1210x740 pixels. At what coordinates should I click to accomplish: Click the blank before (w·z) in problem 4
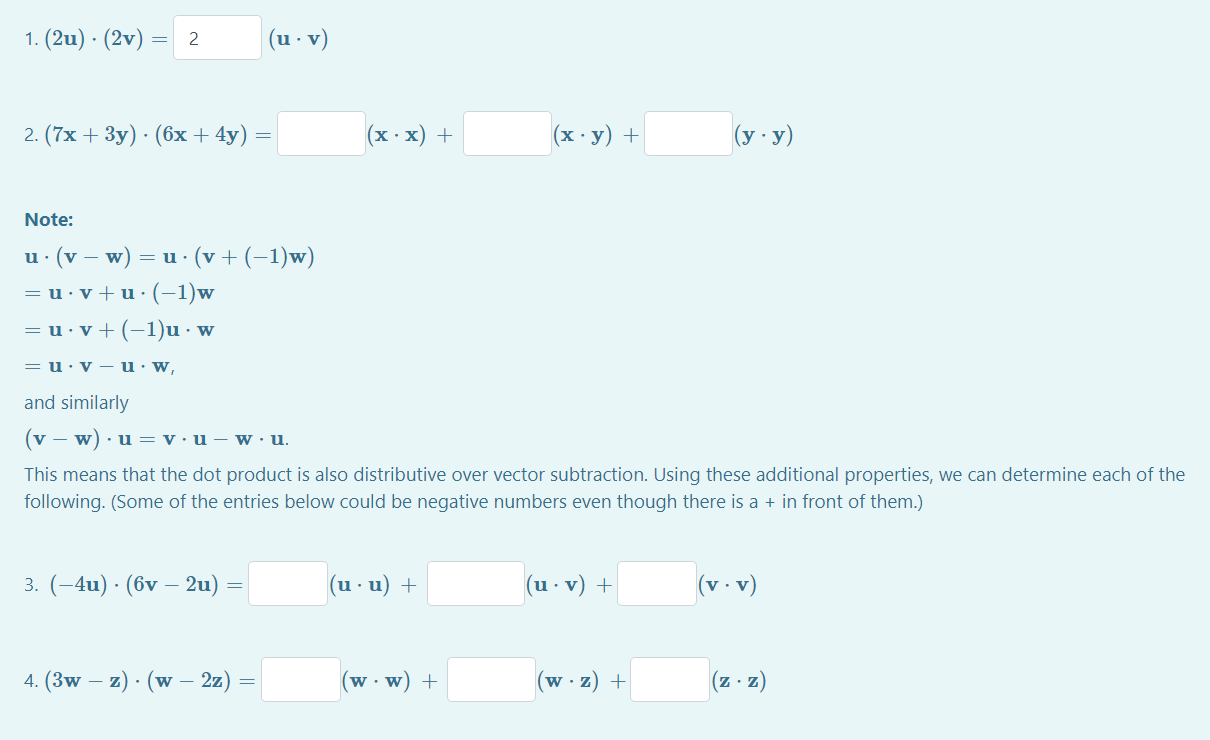(491, 678)
